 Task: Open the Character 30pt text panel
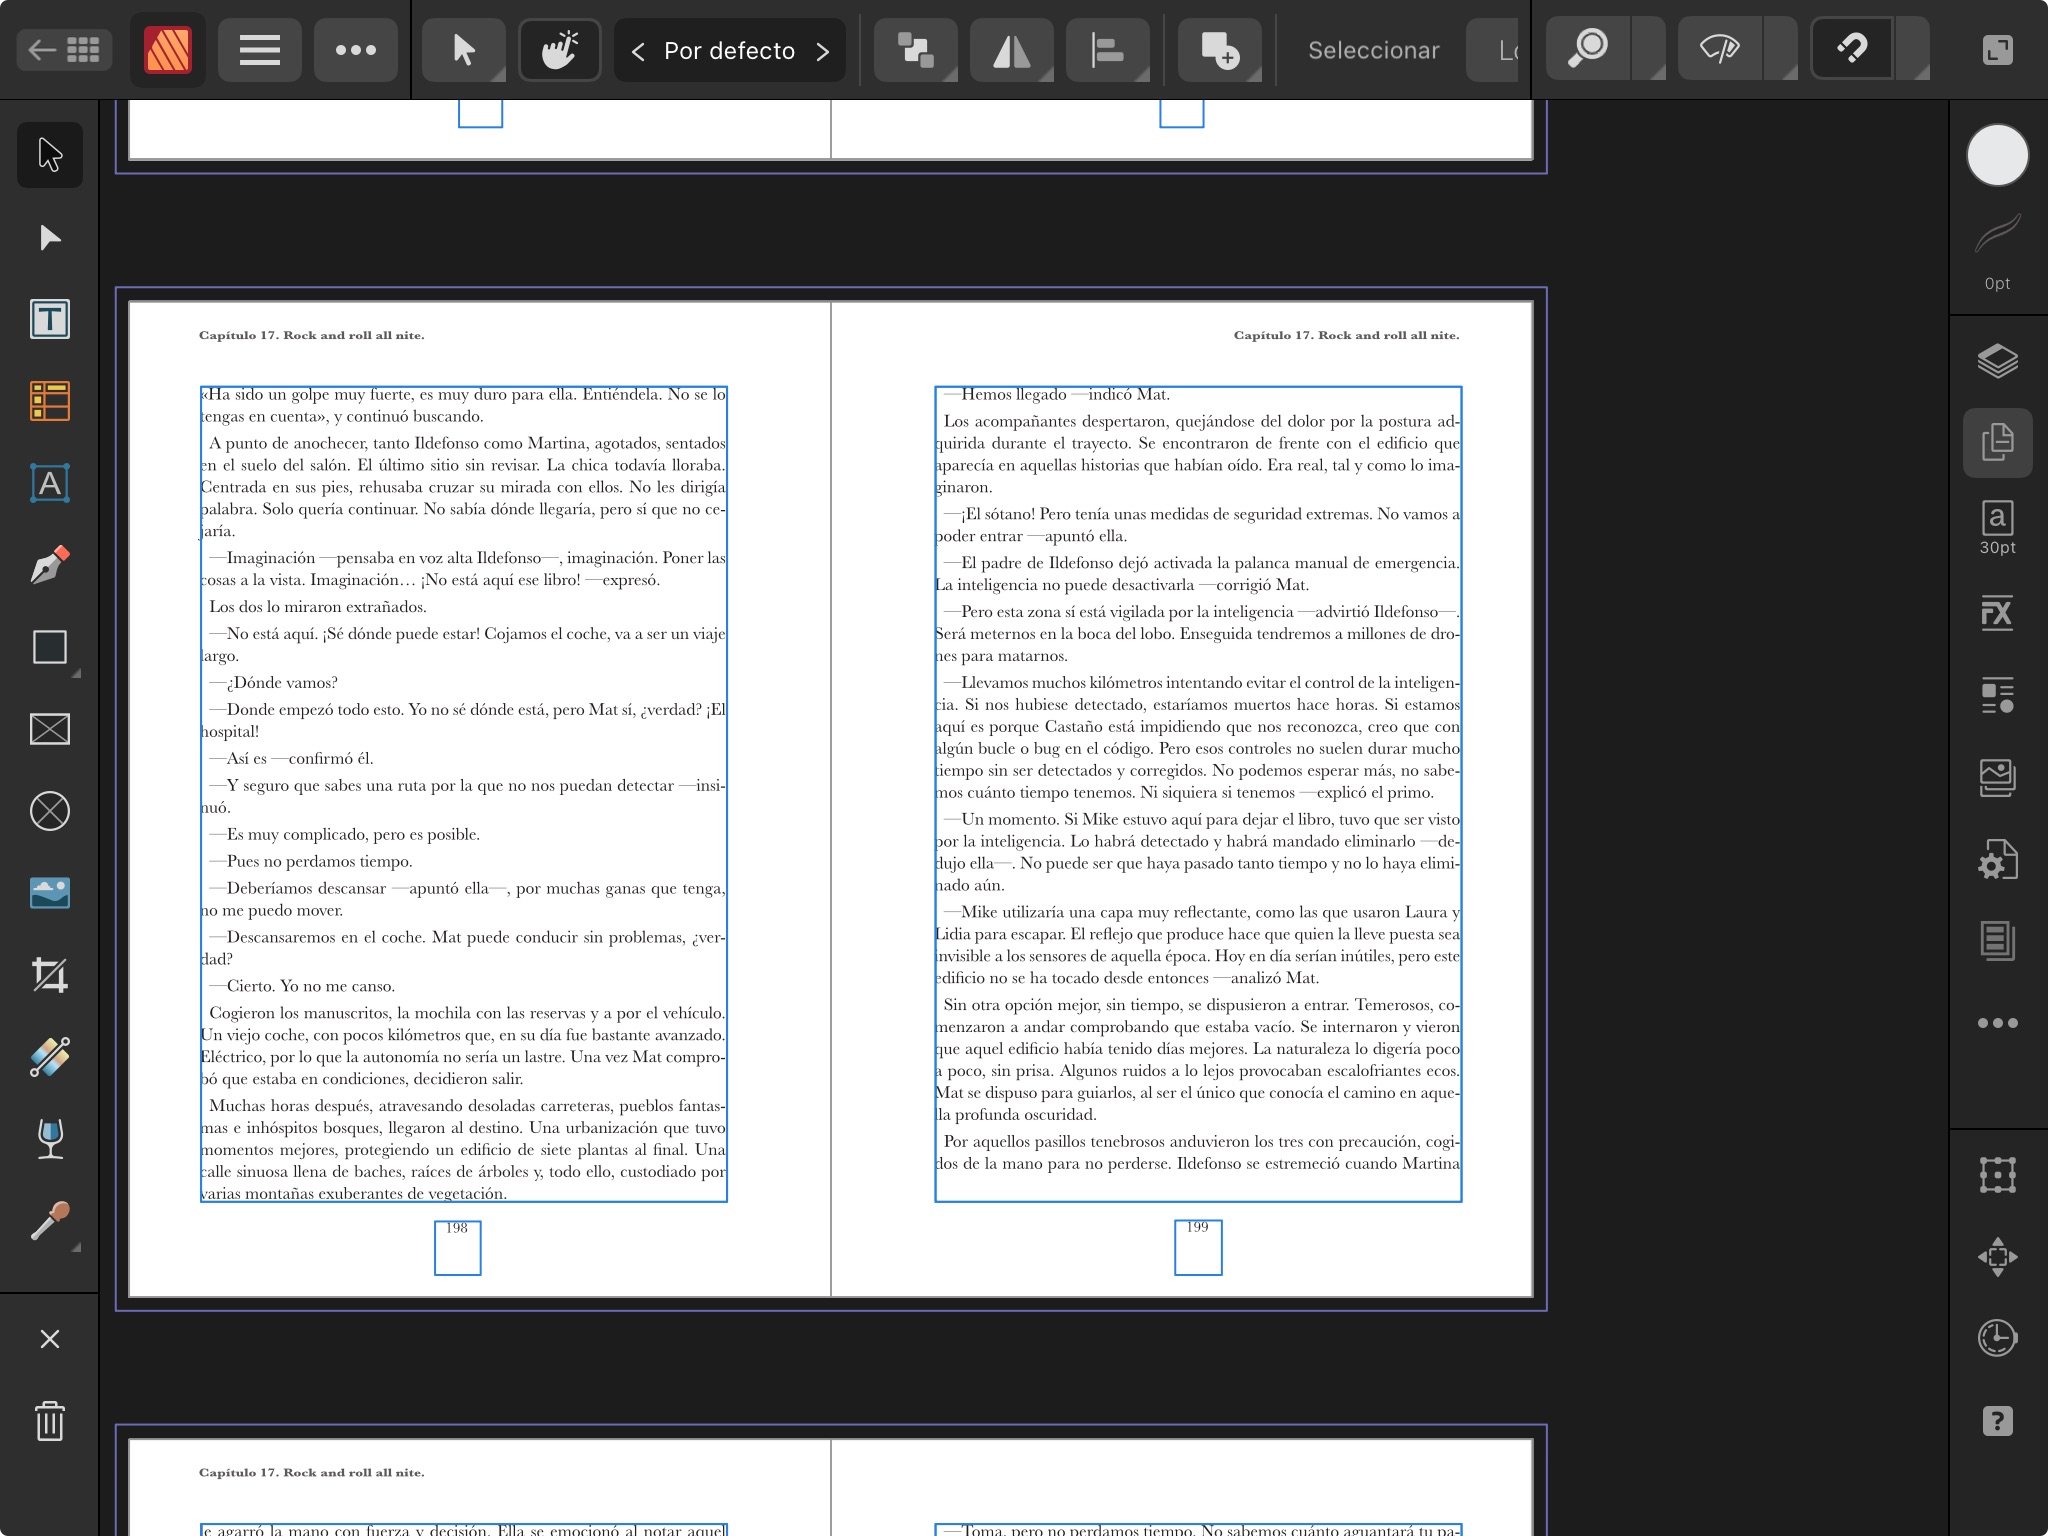point(1997,527)
